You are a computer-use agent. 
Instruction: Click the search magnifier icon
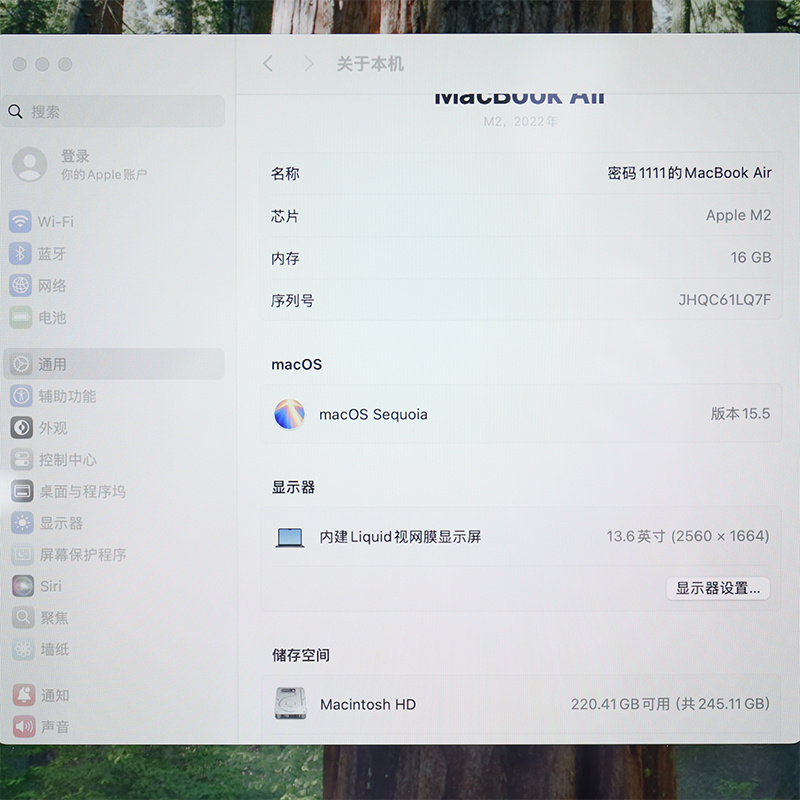click(x=15, y=112)
